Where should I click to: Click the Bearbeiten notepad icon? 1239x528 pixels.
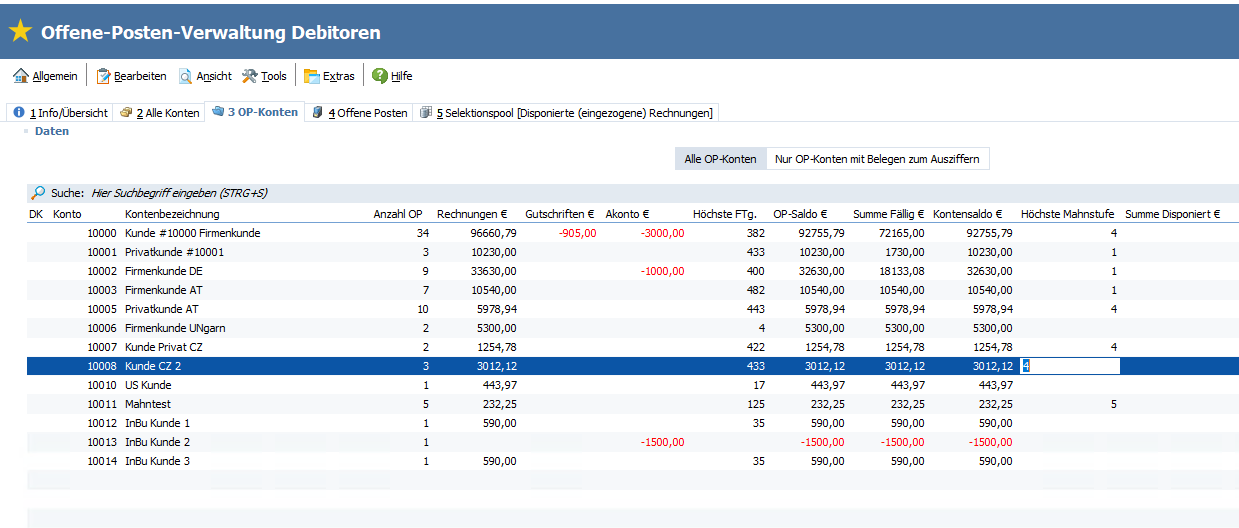tap(103, 76)
